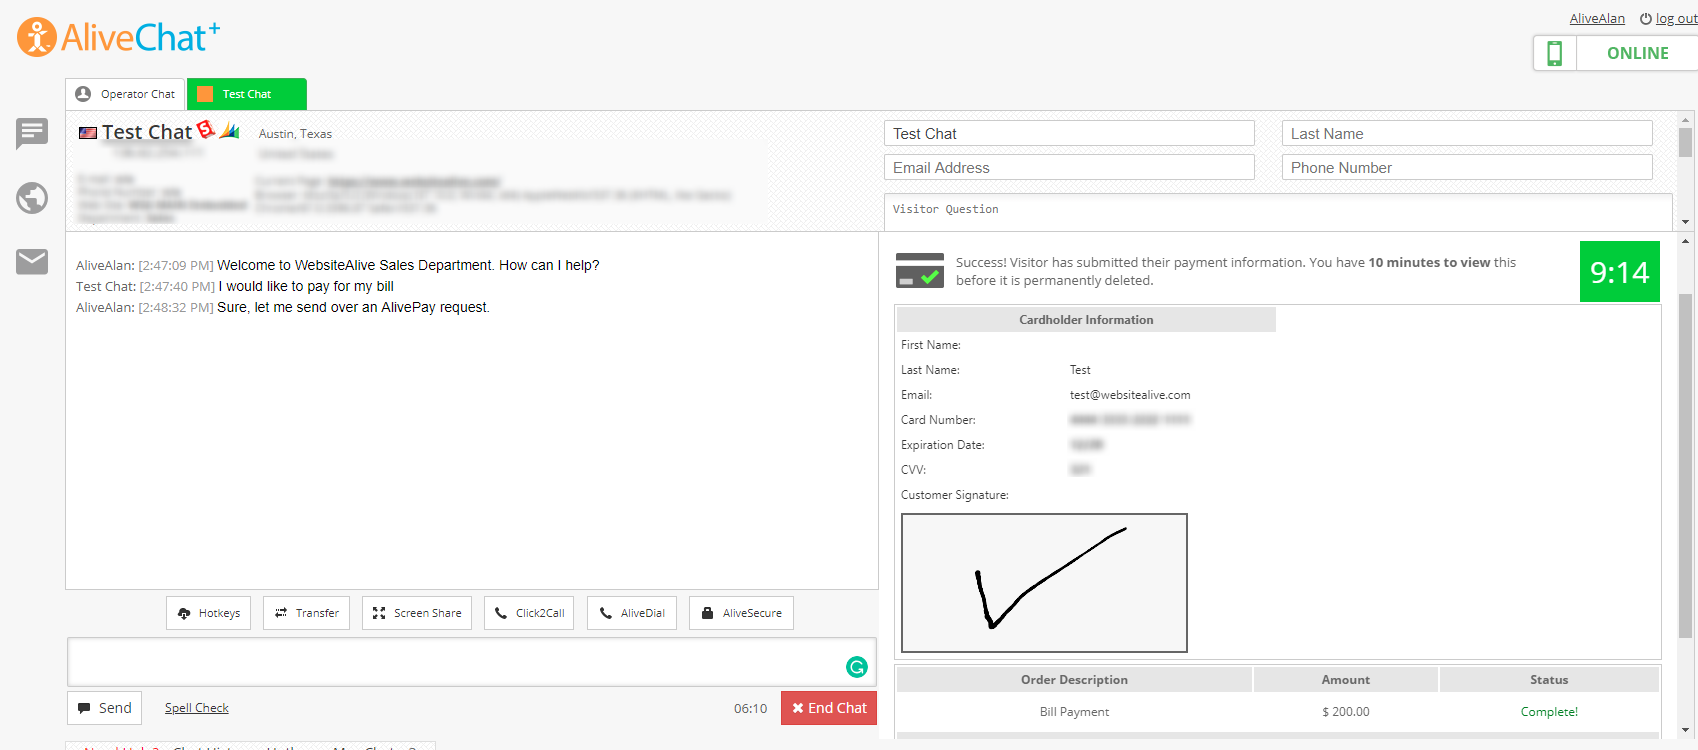Open AliveSecure
The image size is (1698, 750).
pos(741,613)
